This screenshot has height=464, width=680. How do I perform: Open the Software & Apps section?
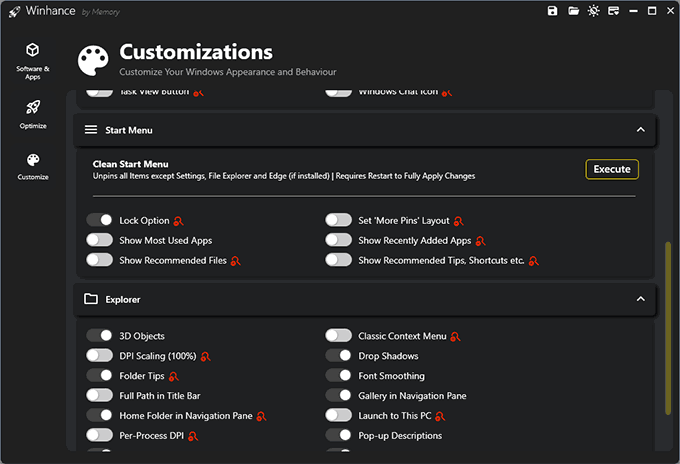pyautogui.click(x=33, y=58)
